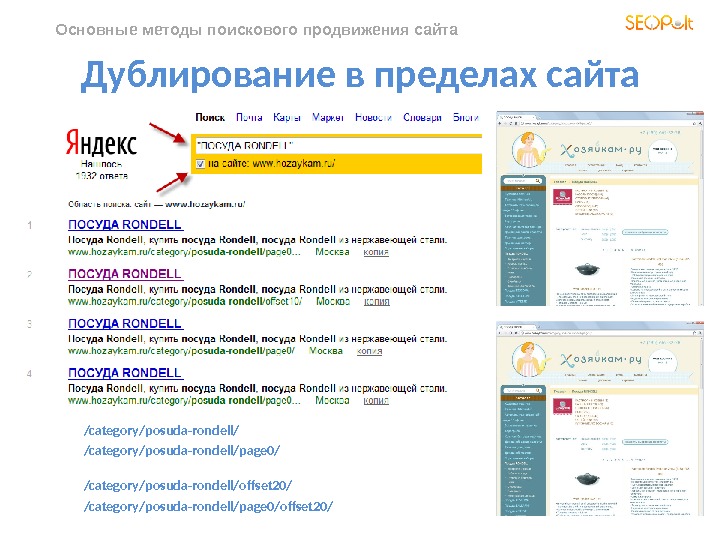The height and width of the screenshot is (540, 720).
Task: Click 'Москва' region in result 3
Action: coord(326,351)
